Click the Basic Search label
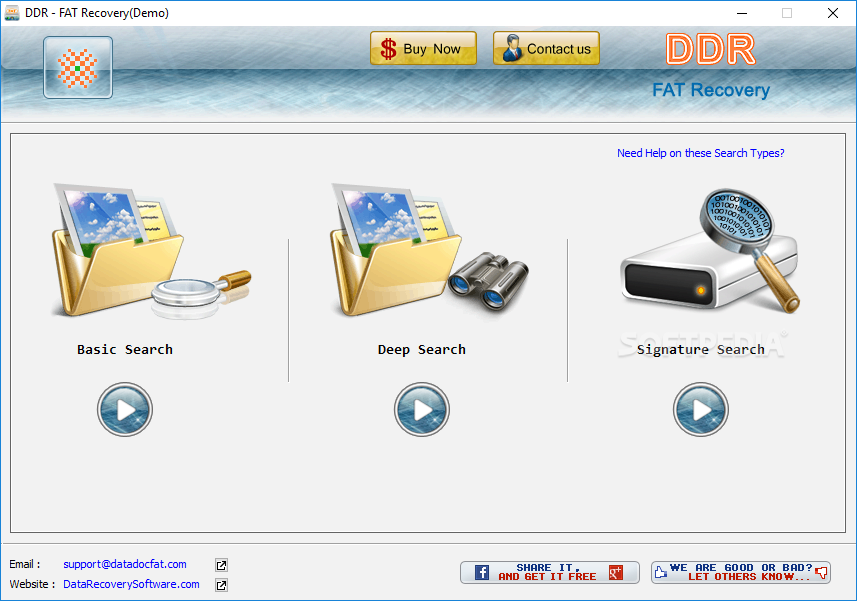This screenshot has height=601, width=857. (x=125, y=350)
